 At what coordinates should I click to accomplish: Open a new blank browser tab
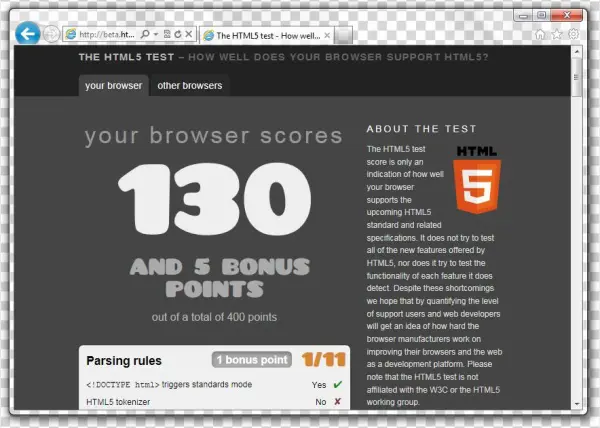pyautogui.click(x=343, y=35)
